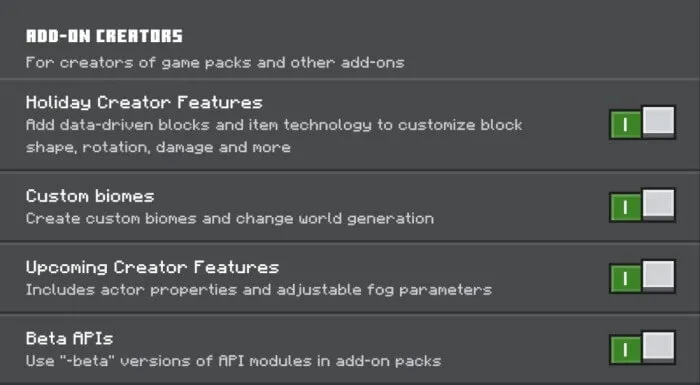The height and width of the screenshot is (385, 700).
Task: Click the 'For creators of game packs' subtitle
Action: (215, 63)
